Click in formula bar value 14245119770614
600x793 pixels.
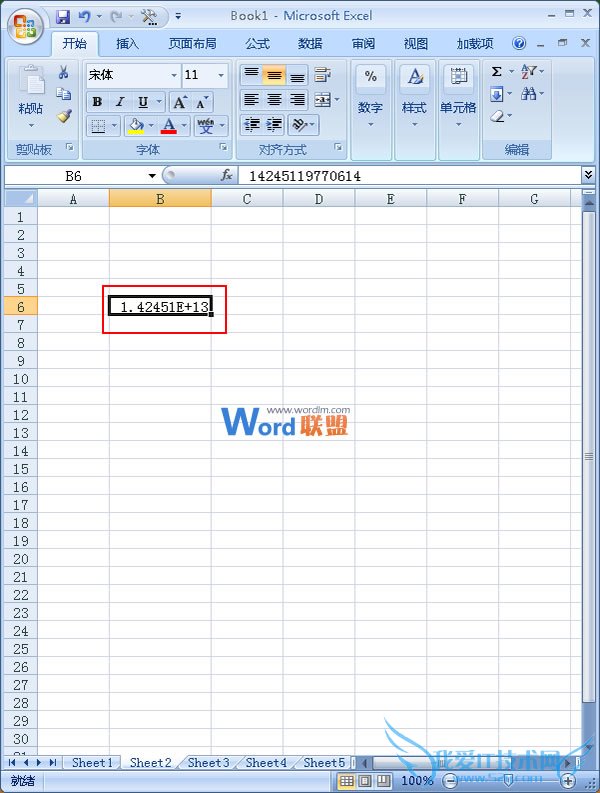[x=305, y=176]
